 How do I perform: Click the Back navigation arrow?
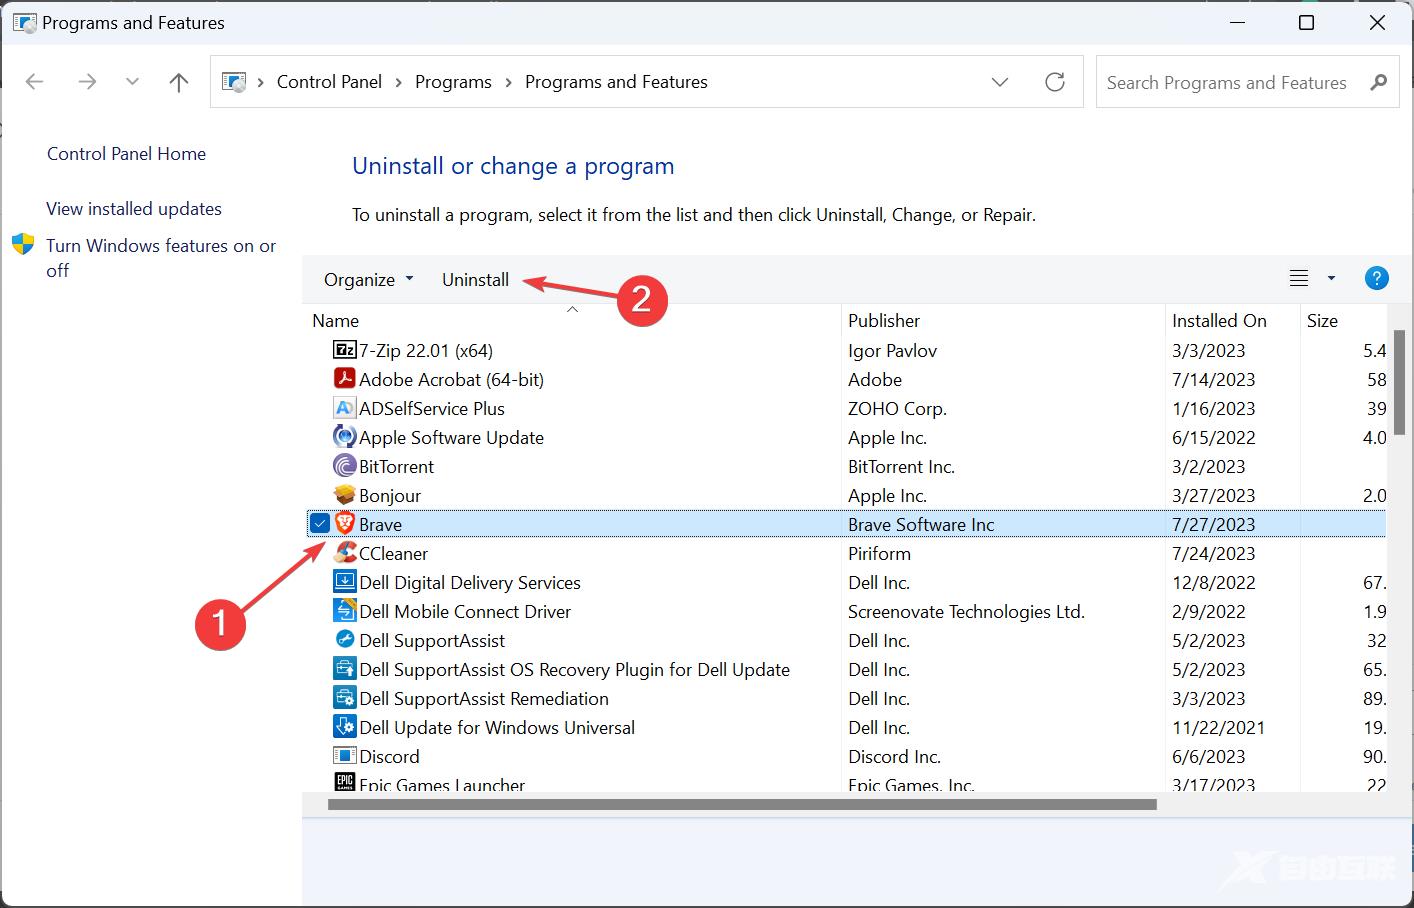pyautogui.click(x=35, y=82)
